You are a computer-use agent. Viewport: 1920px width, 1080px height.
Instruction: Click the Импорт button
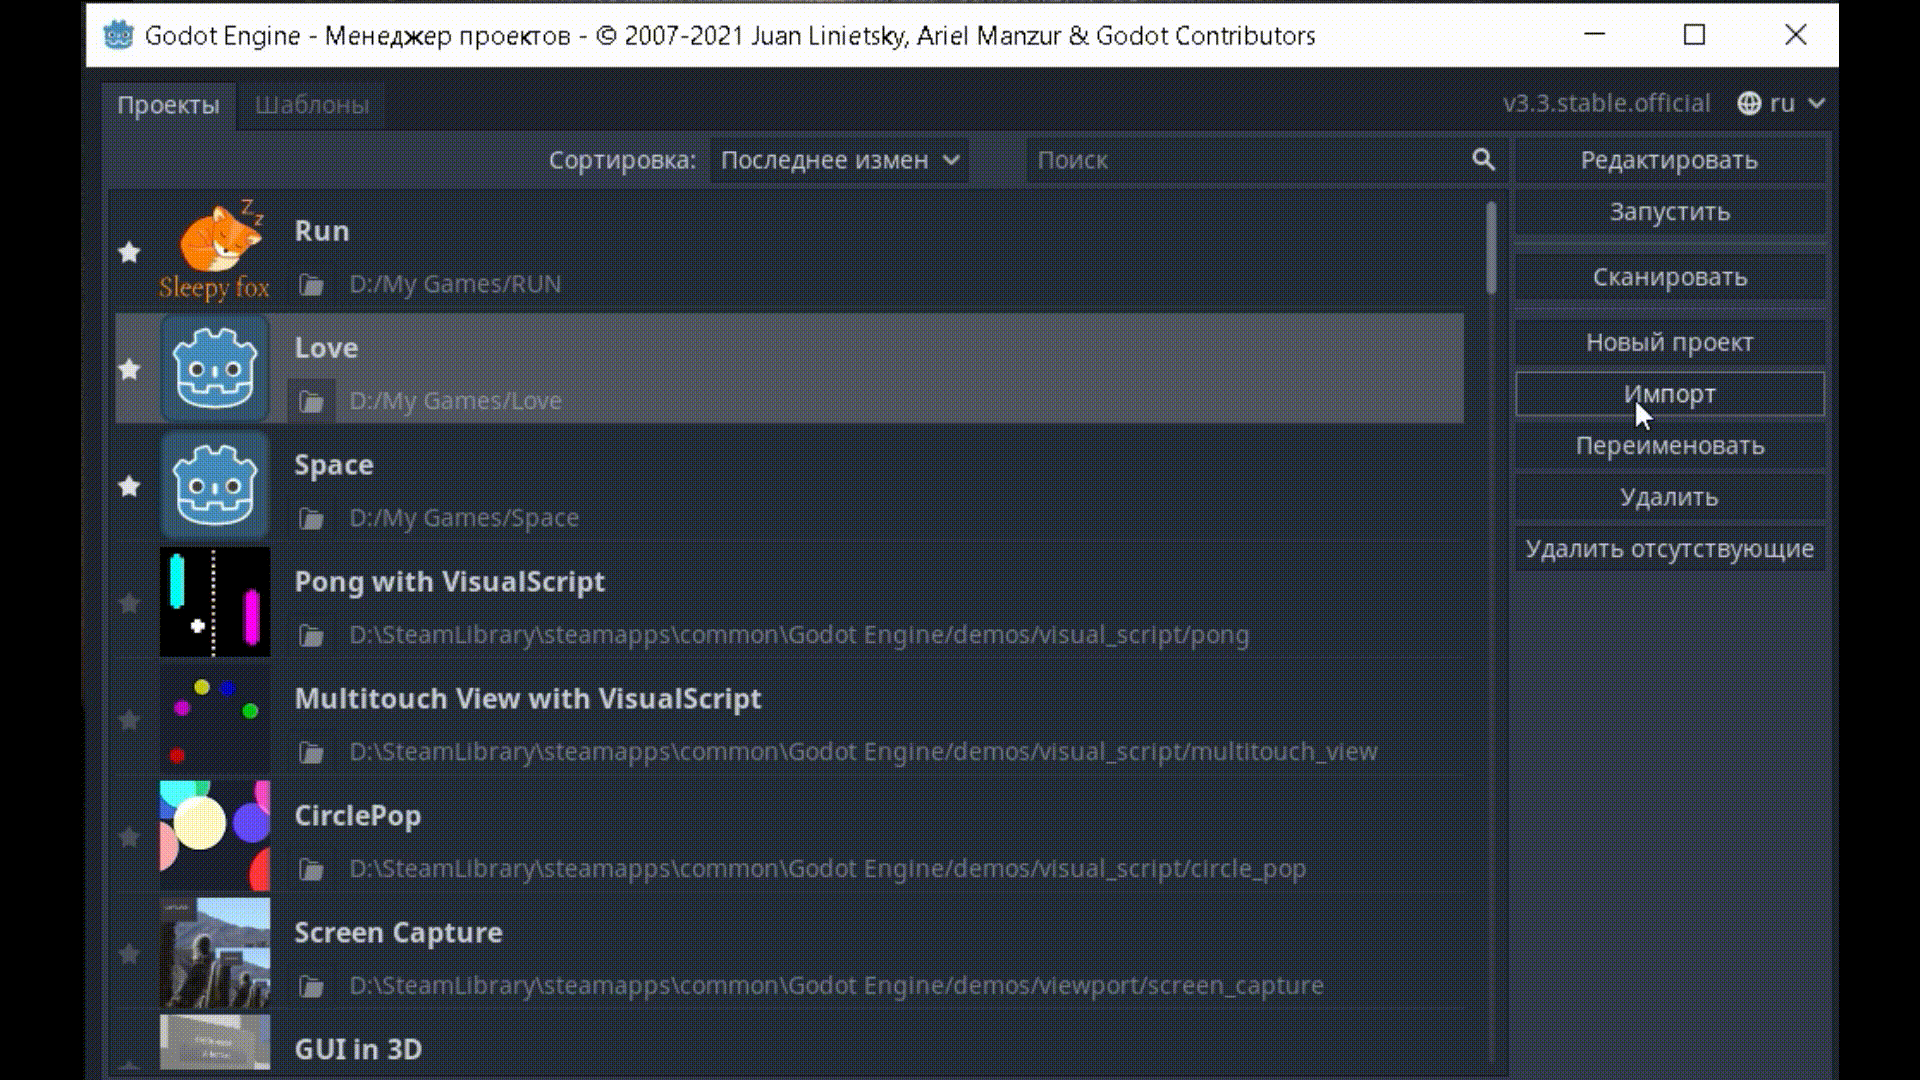[1670, 394]
